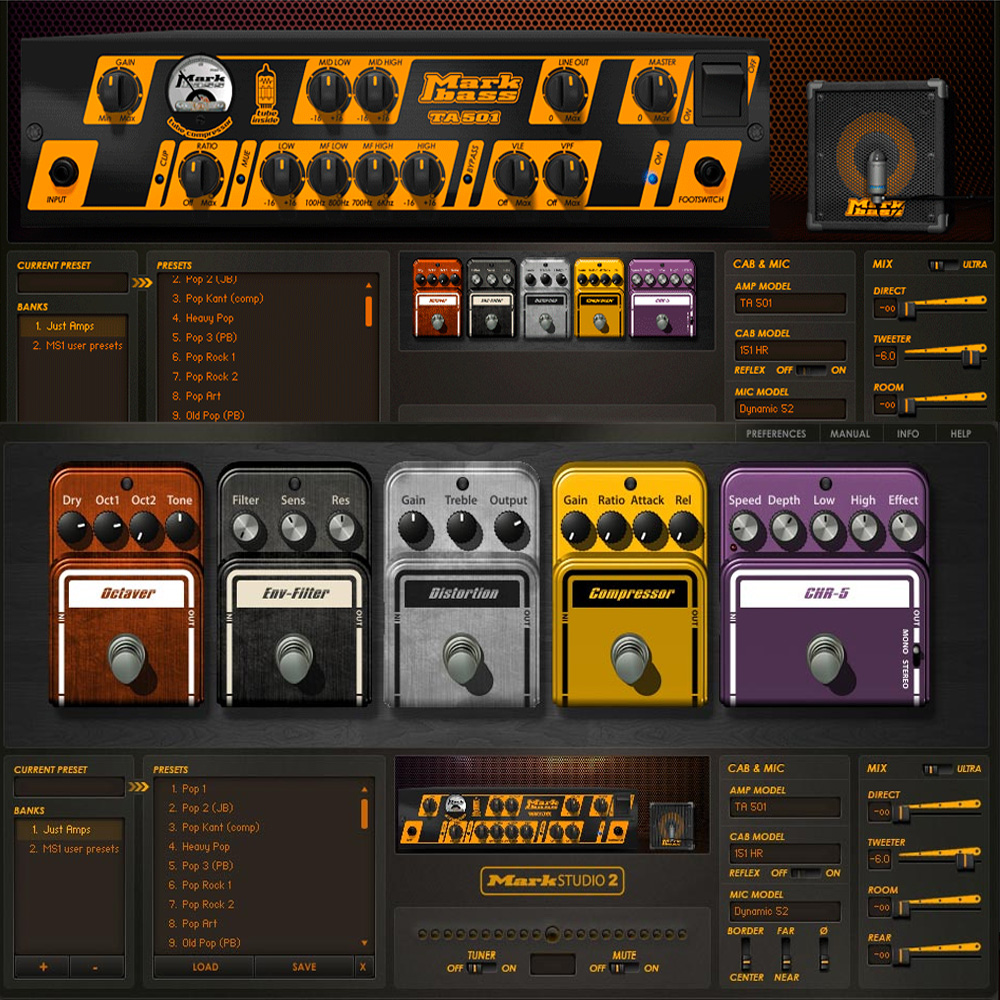Stomp the Compressor pedal footswitch
Screen dimensions: 1000x1000
(631, 658)
